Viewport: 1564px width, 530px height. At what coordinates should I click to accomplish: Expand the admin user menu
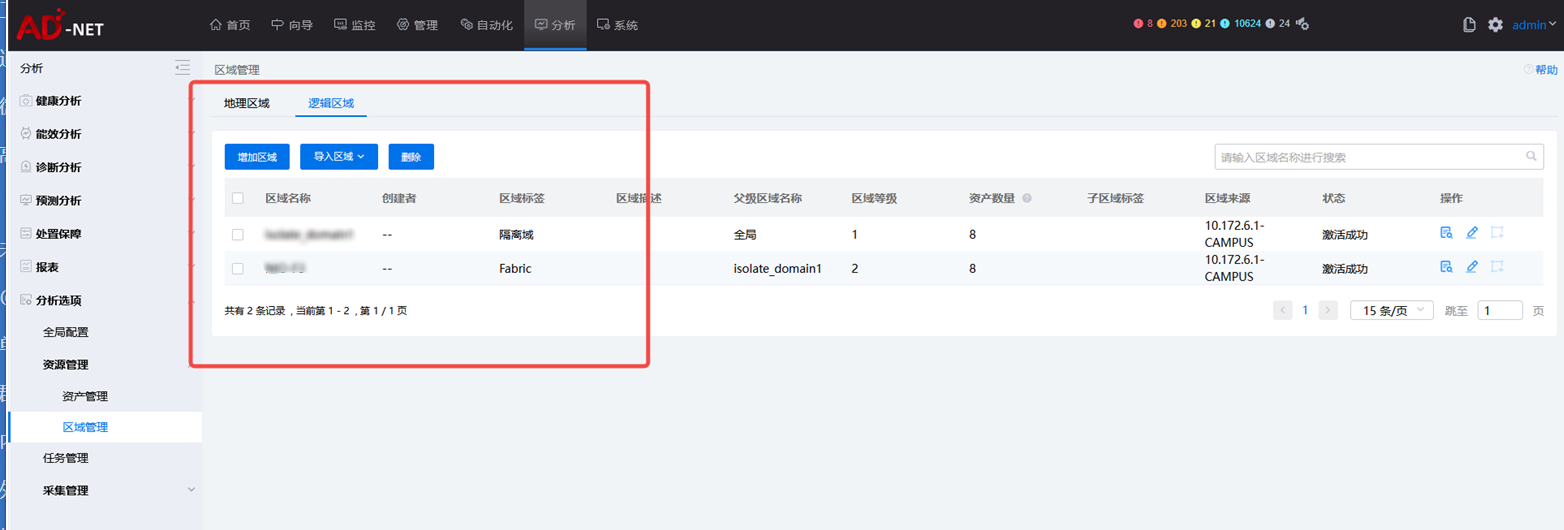(1534, 25)
